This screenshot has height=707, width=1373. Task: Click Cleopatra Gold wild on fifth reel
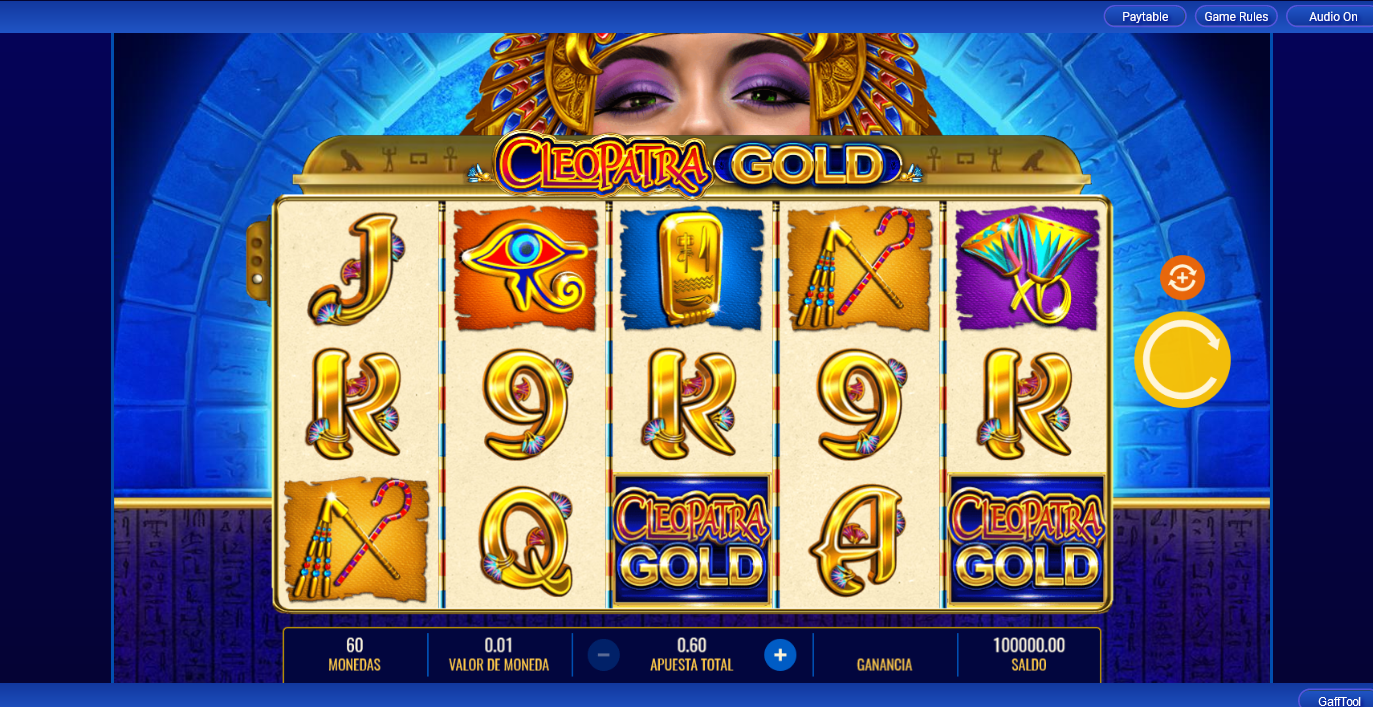(x=1027, y=540)
